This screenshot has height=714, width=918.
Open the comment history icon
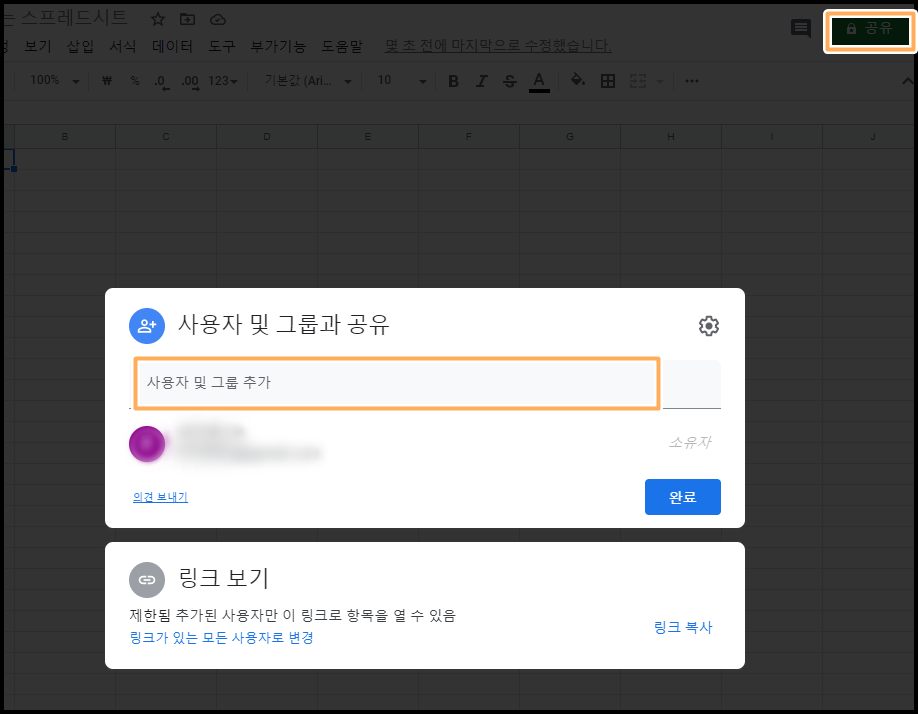point(800,28)
